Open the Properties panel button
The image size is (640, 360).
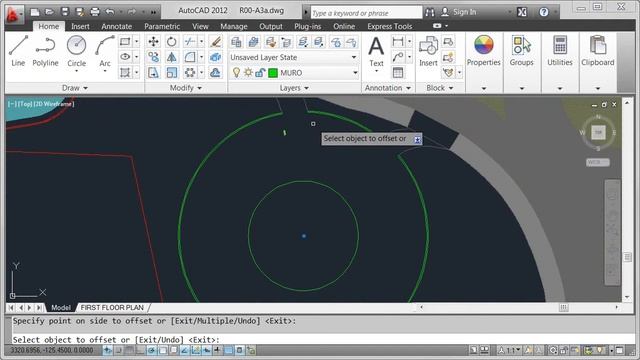(x=483, y=51)
